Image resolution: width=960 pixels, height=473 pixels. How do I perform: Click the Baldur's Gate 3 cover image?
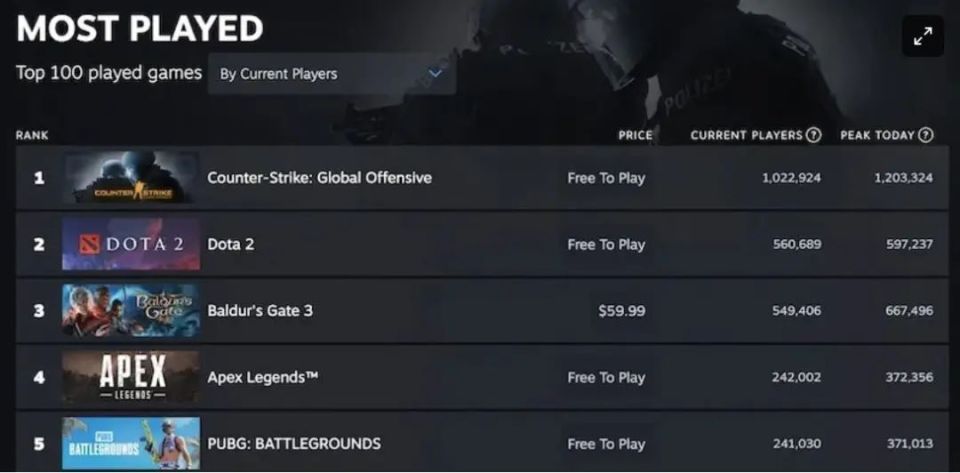click(x=131, y=310)
